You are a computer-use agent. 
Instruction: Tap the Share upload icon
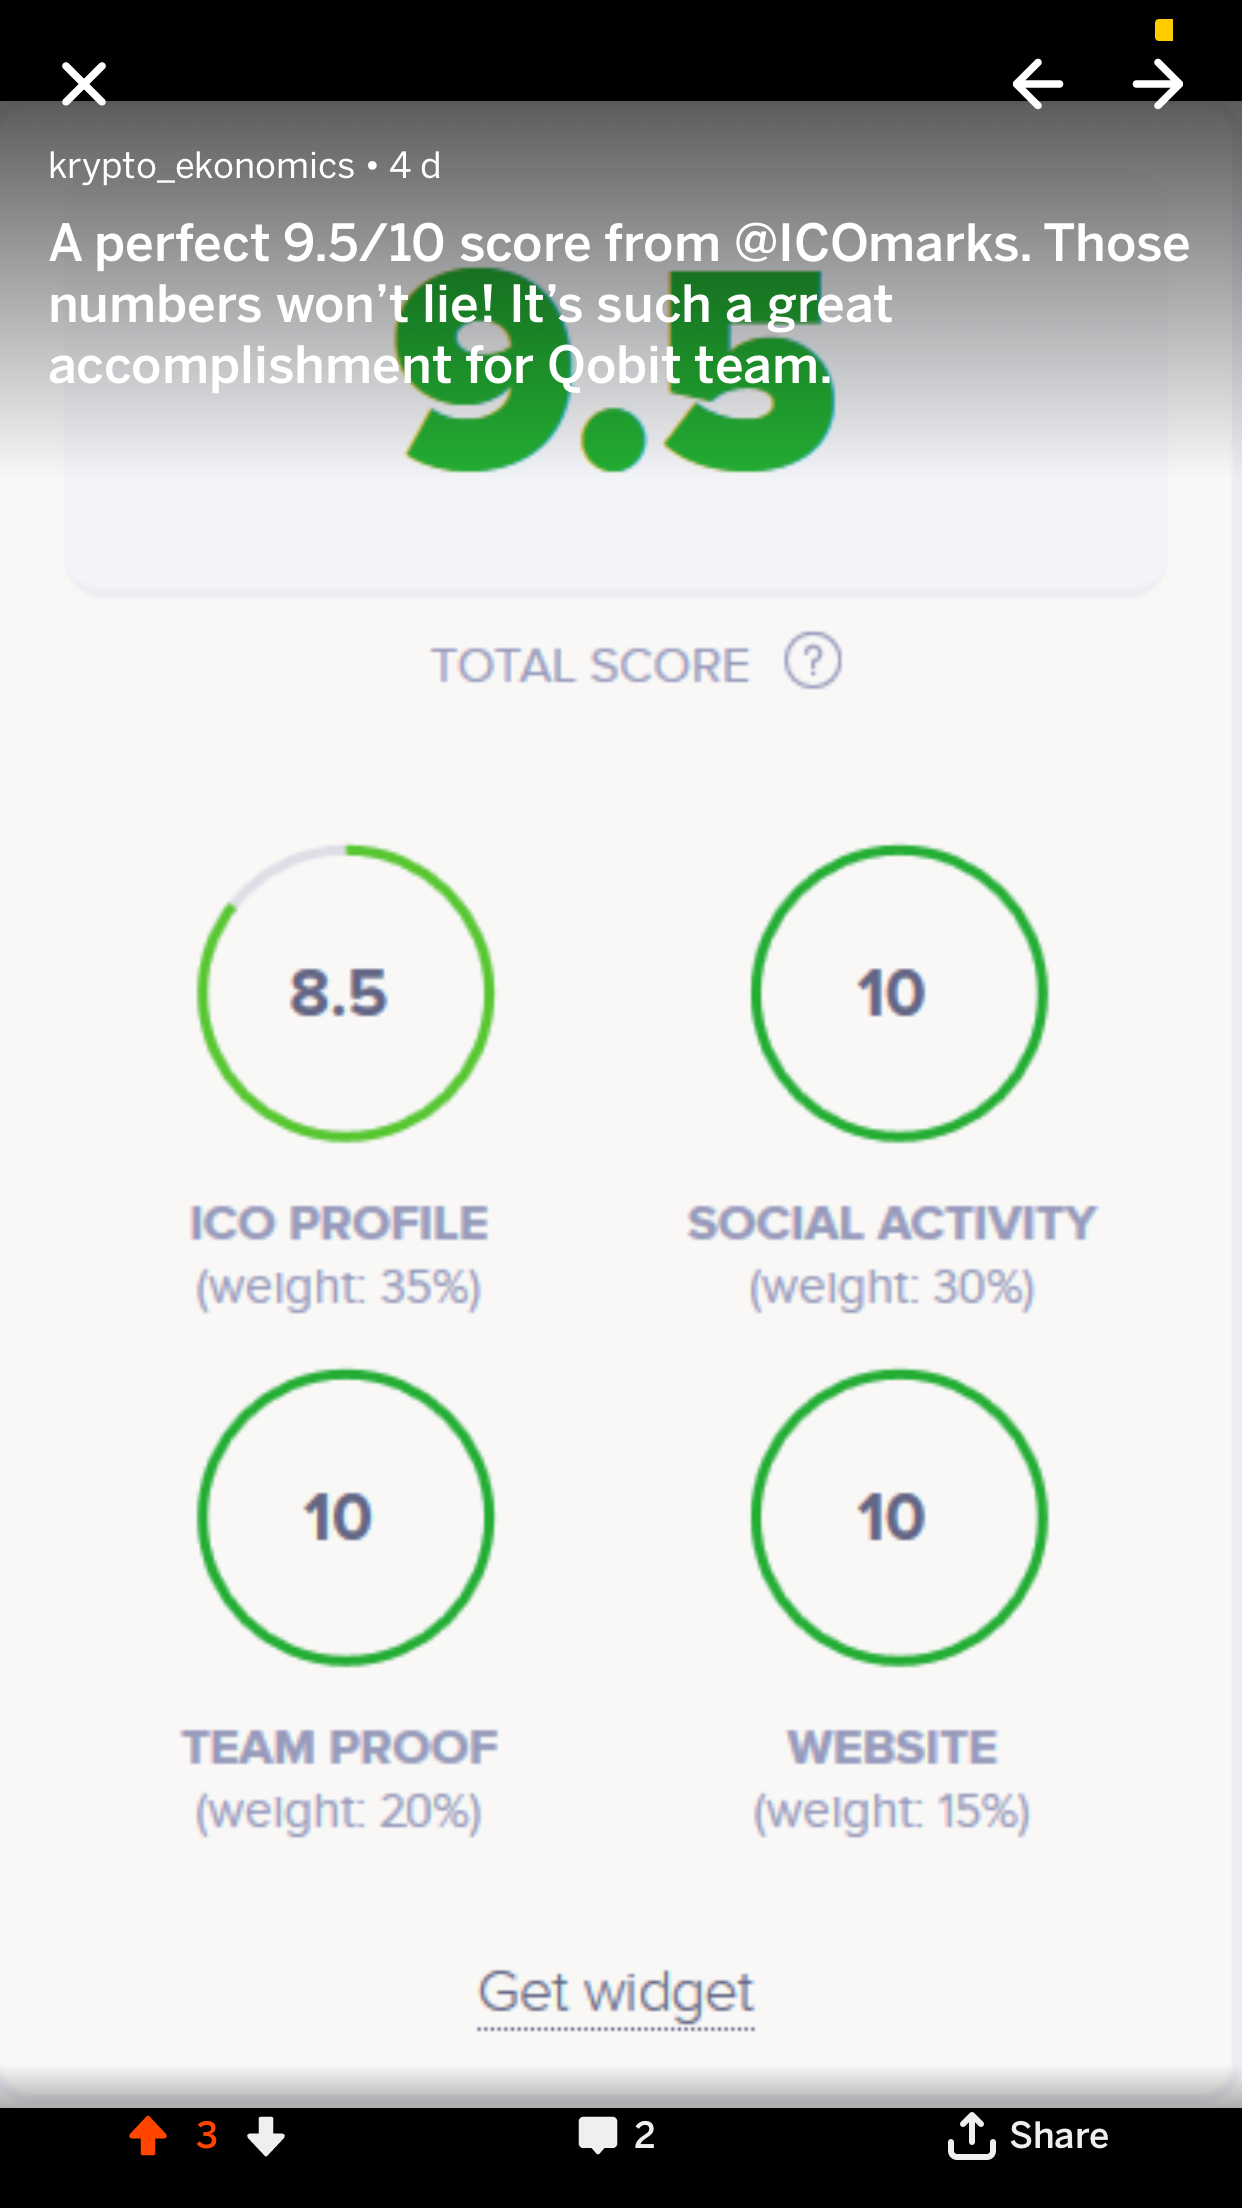971,2135
